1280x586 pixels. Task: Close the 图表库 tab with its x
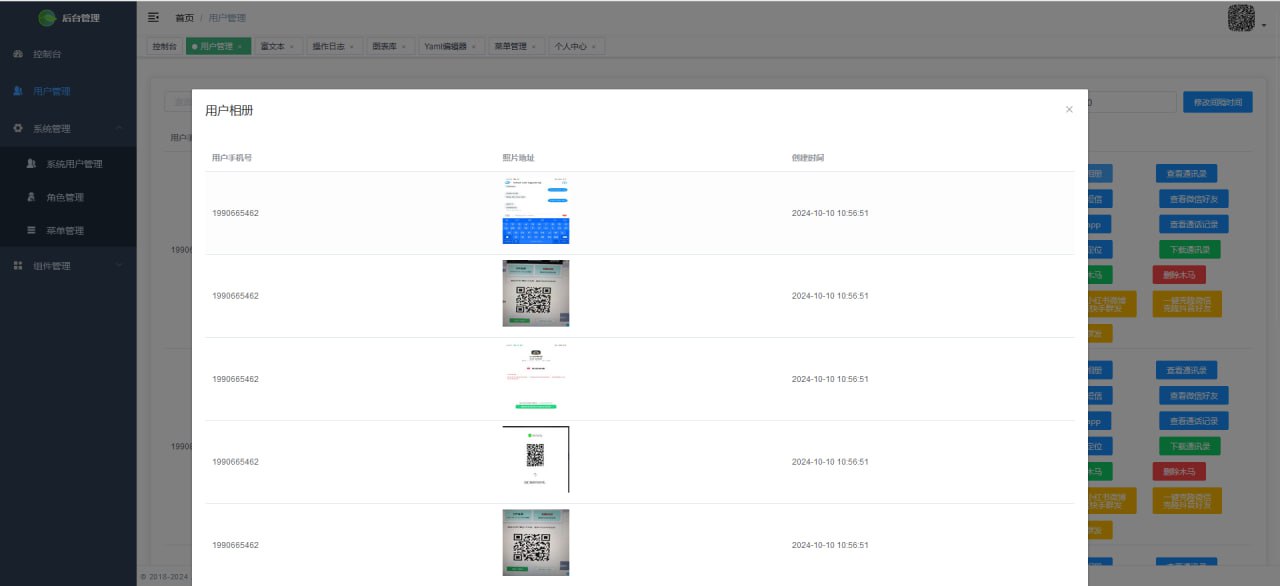(404, 46)
